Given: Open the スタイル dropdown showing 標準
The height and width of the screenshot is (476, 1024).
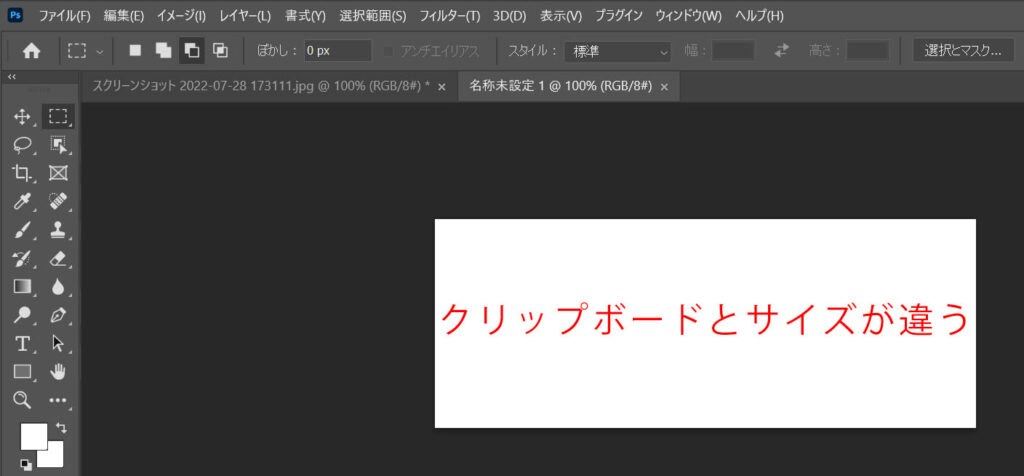Looking at the screenshot, I should 618,51.
